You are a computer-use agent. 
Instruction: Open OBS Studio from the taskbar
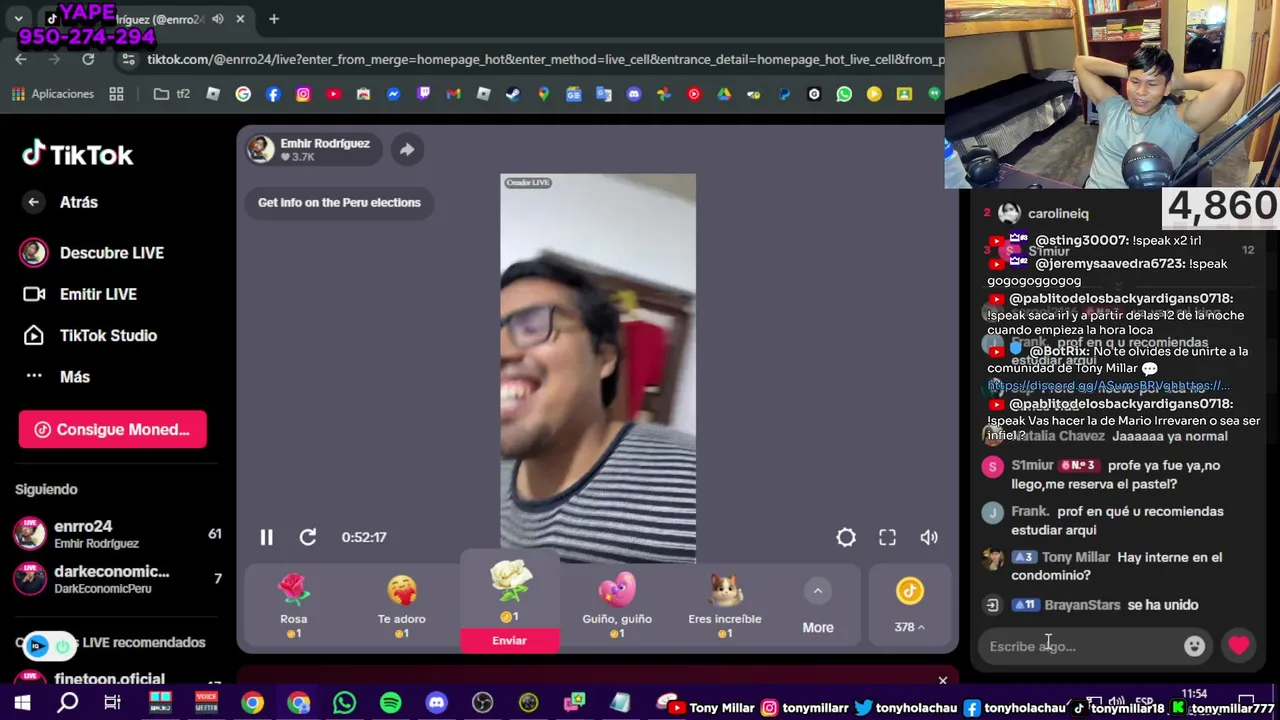tap(482, 703)
